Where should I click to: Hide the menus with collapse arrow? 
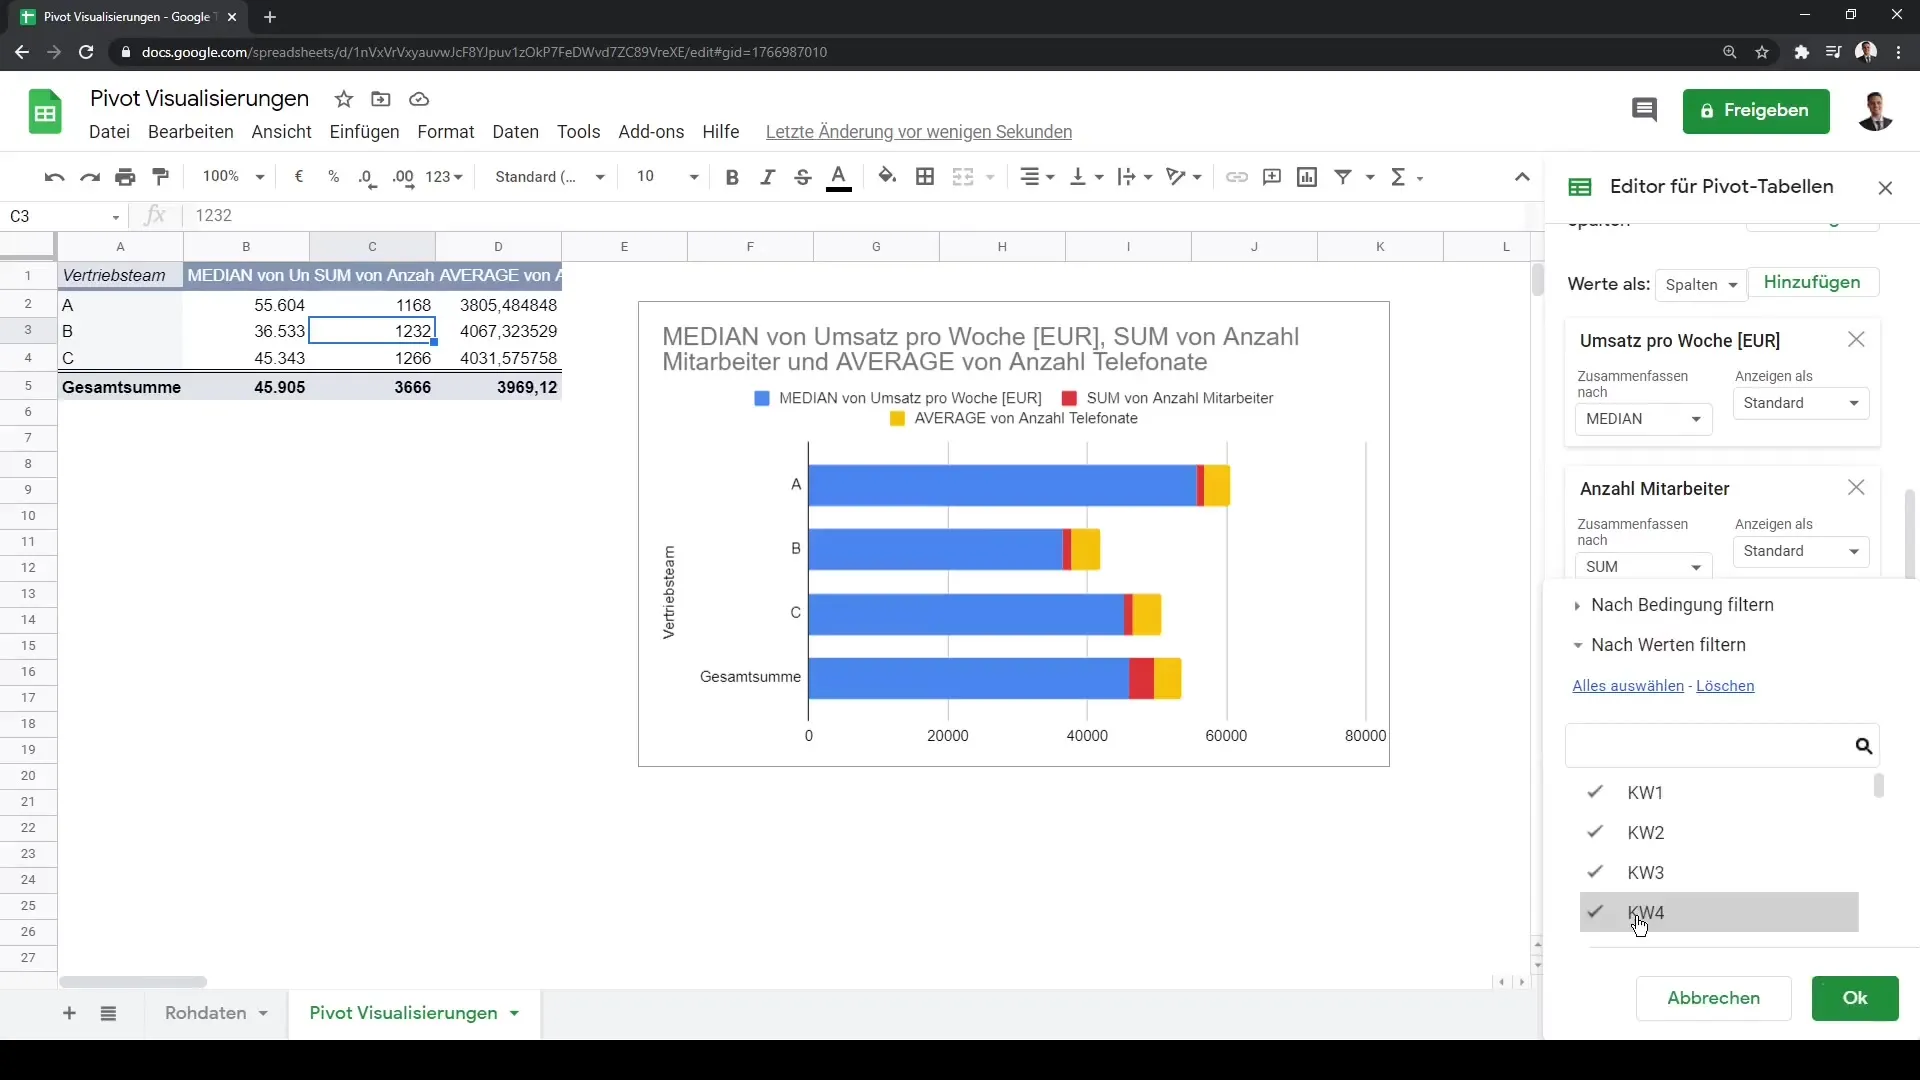[x=1522, y=177]
